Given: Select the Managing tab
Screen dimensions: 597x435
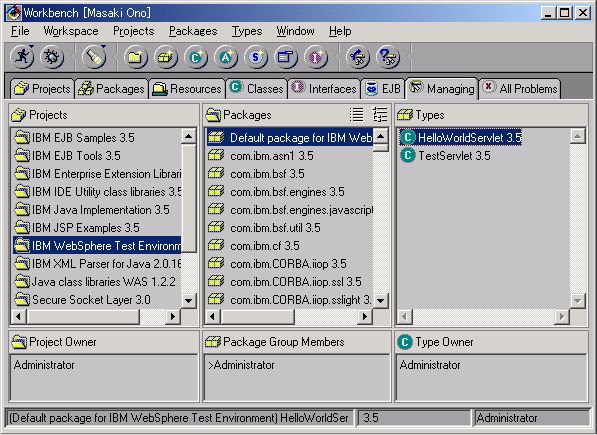Looking at the screenshot, I should (442, 88).
